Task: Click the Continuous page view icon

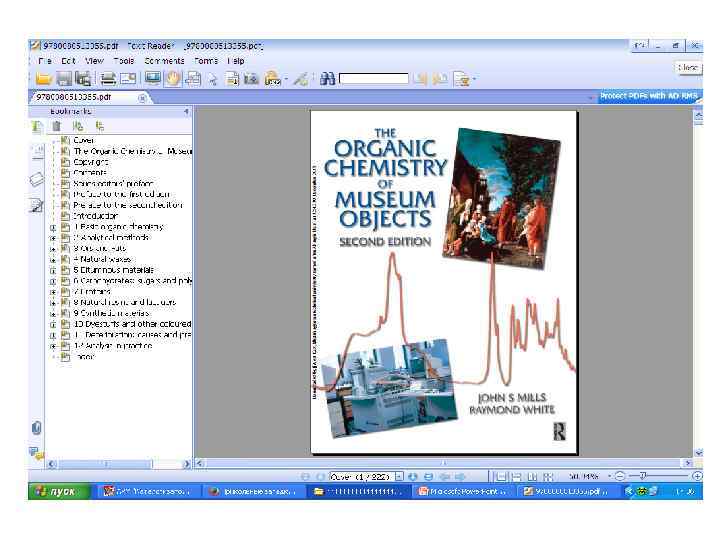Action: (x=517, y=477)
